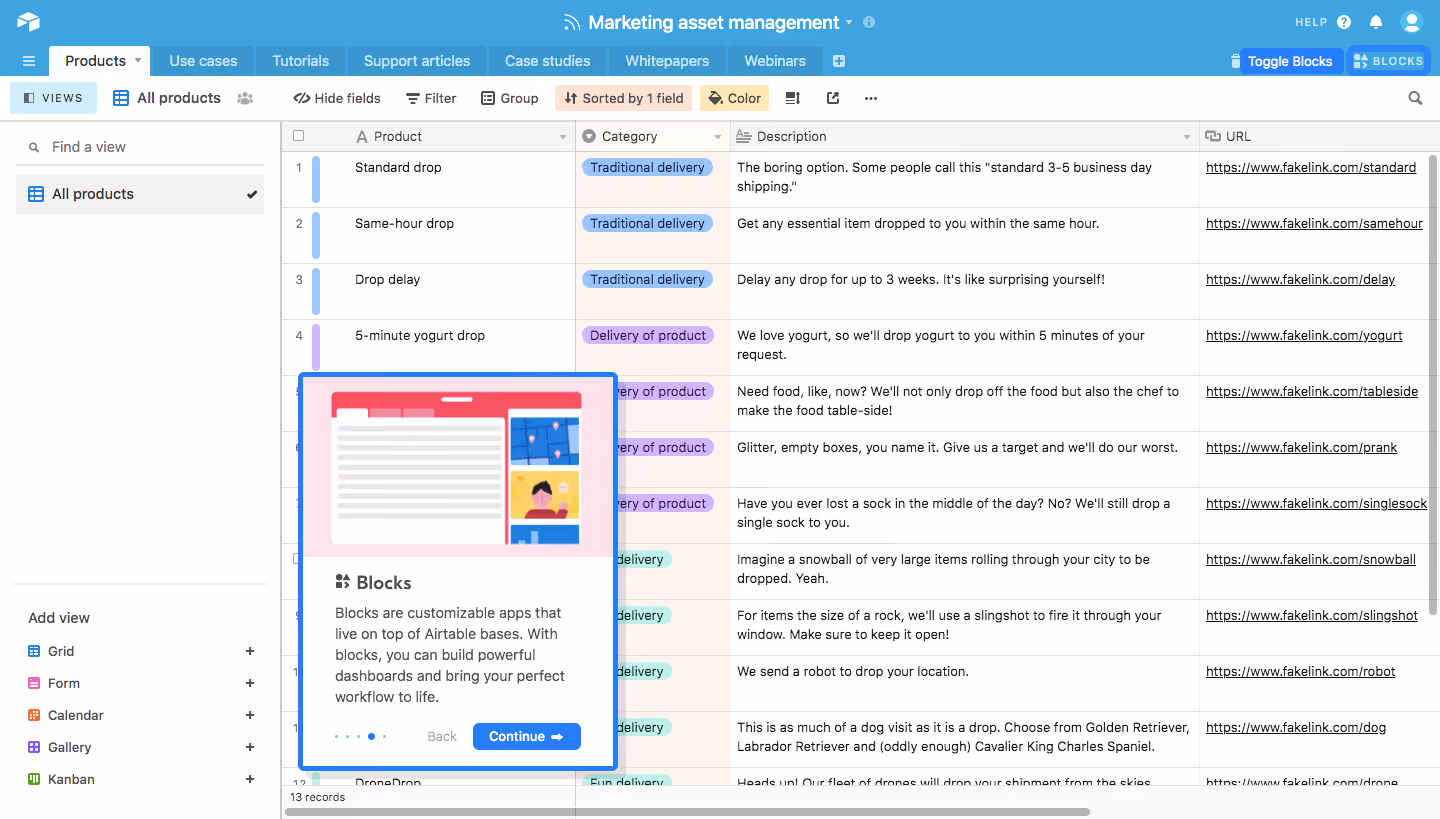Screen dimensions: 1440x819
Task: Click the share view icon
Action: (x=833, y=98)
